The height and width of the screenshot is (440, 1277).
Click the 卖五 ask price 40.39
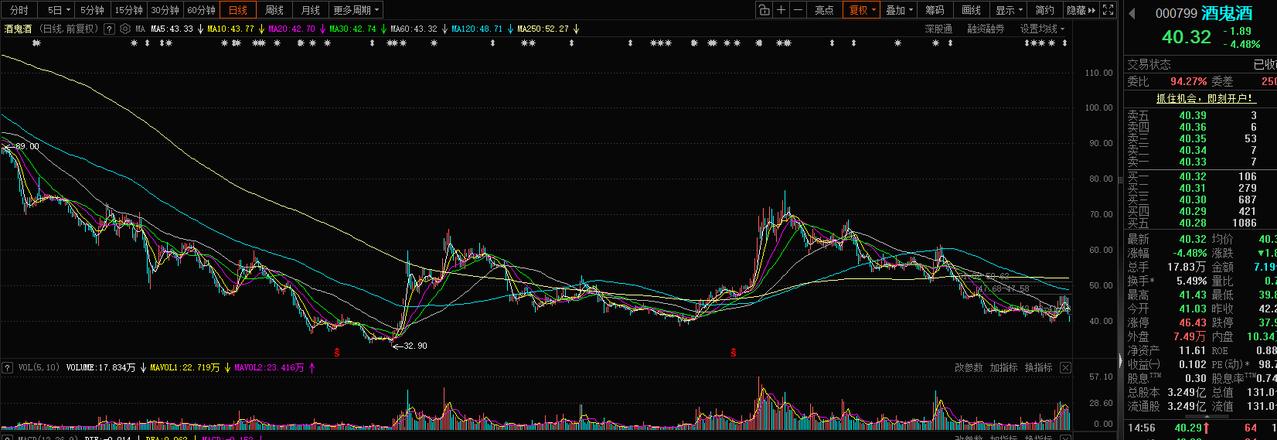point(1193,116)
